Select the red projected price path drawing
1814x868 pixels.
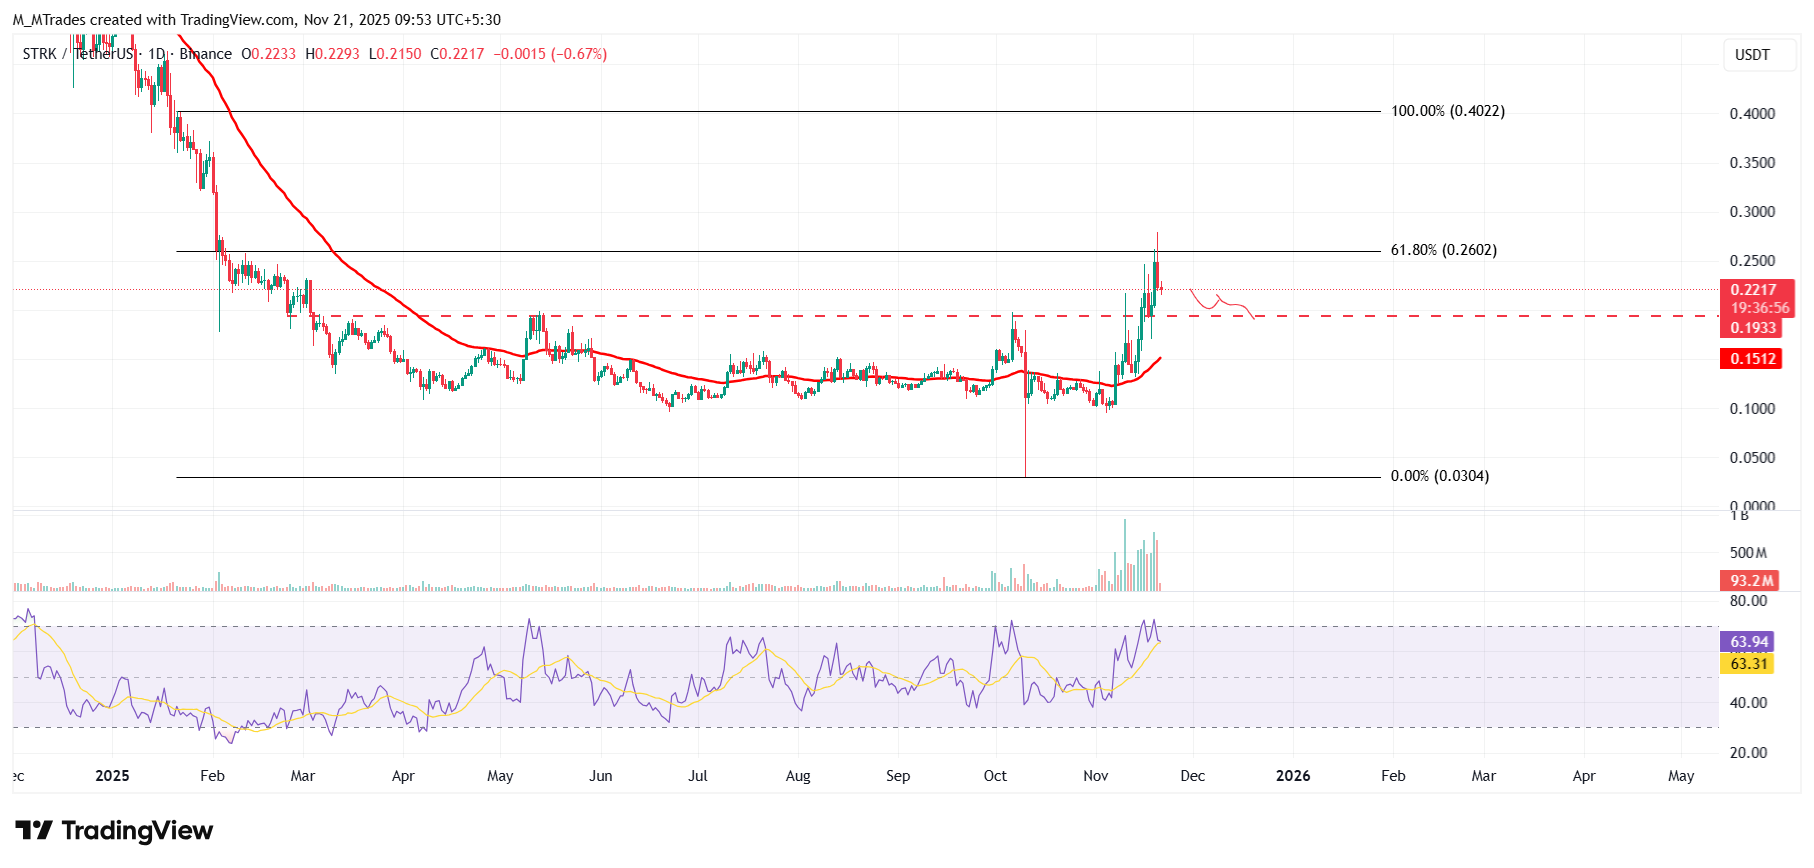point(1222,302)
